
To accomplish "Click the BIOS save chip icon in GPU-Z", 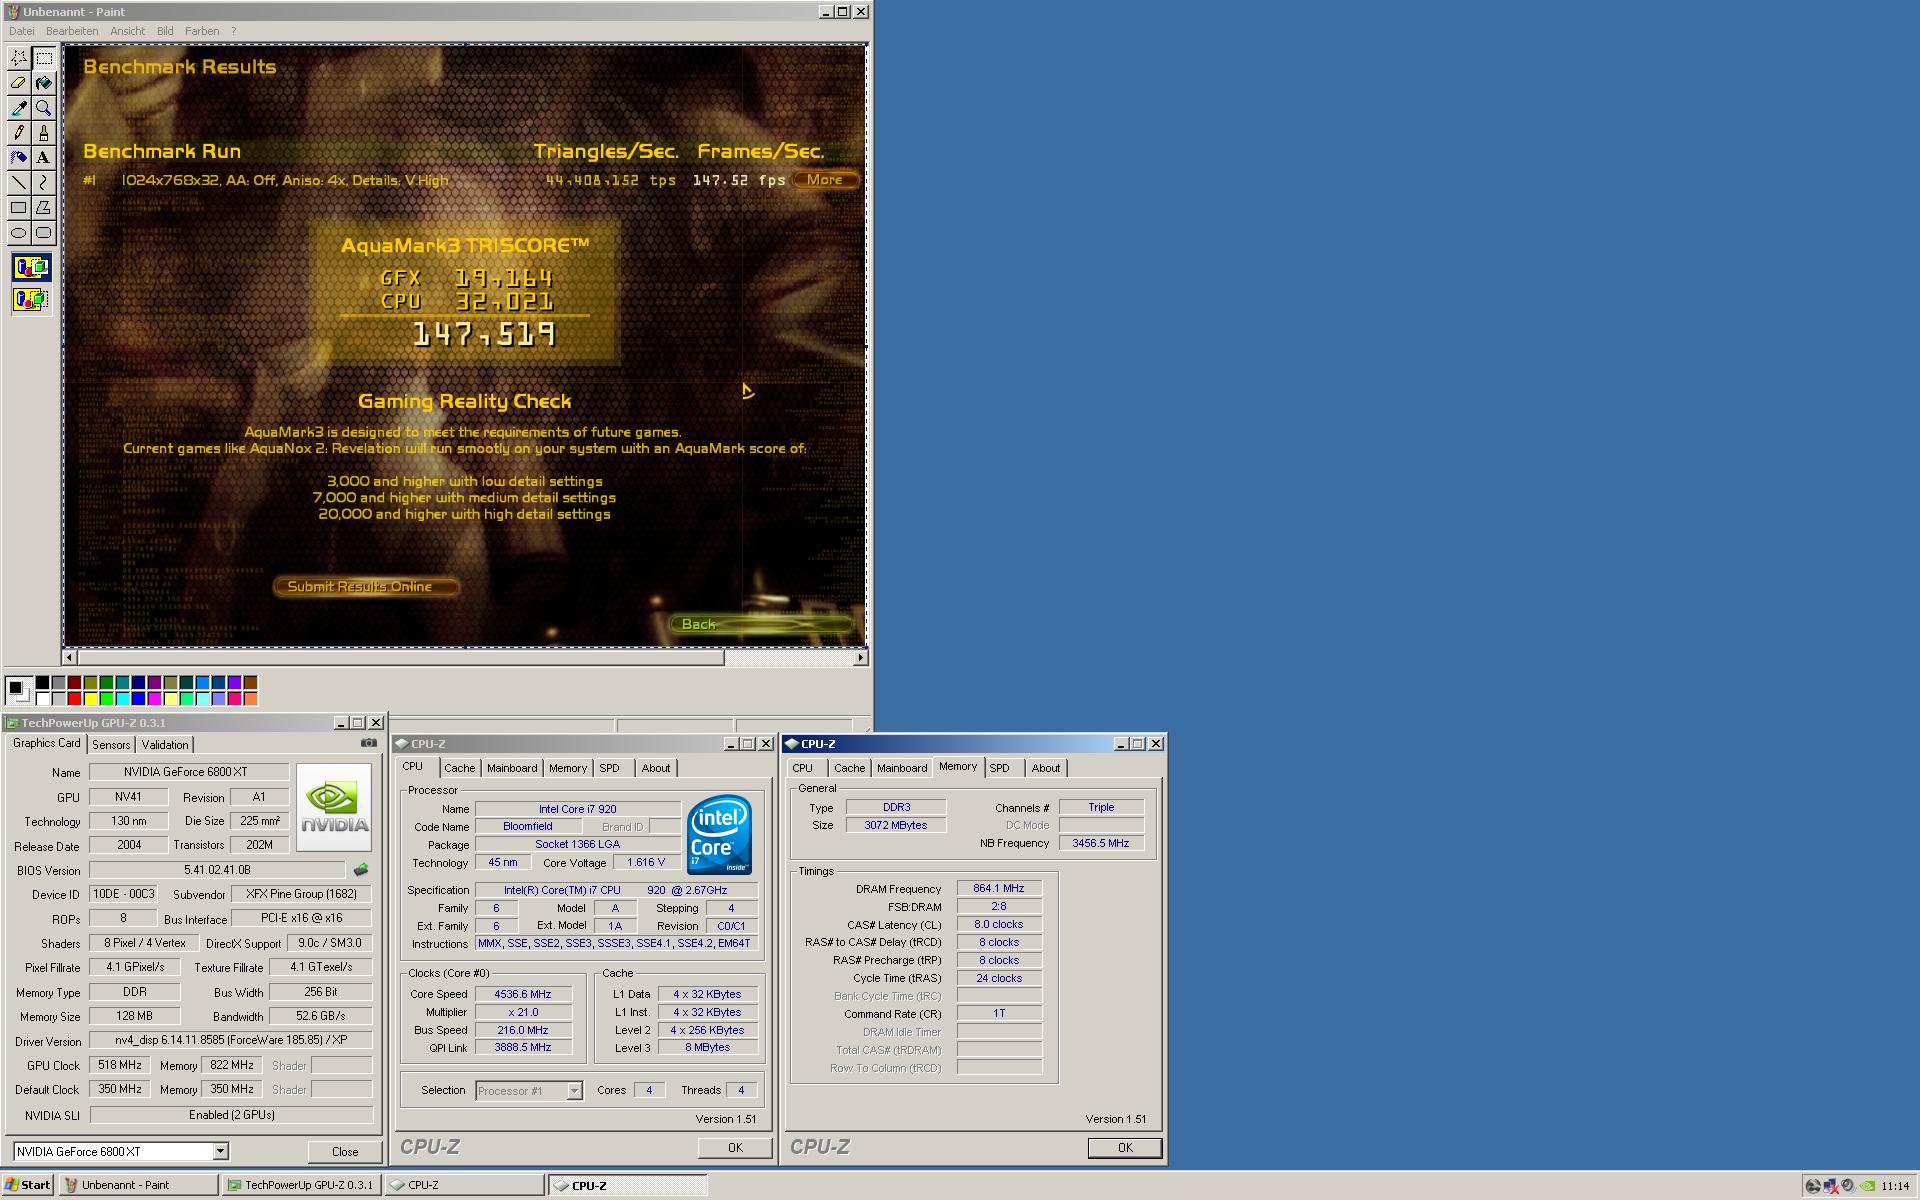I will point(361,870).
